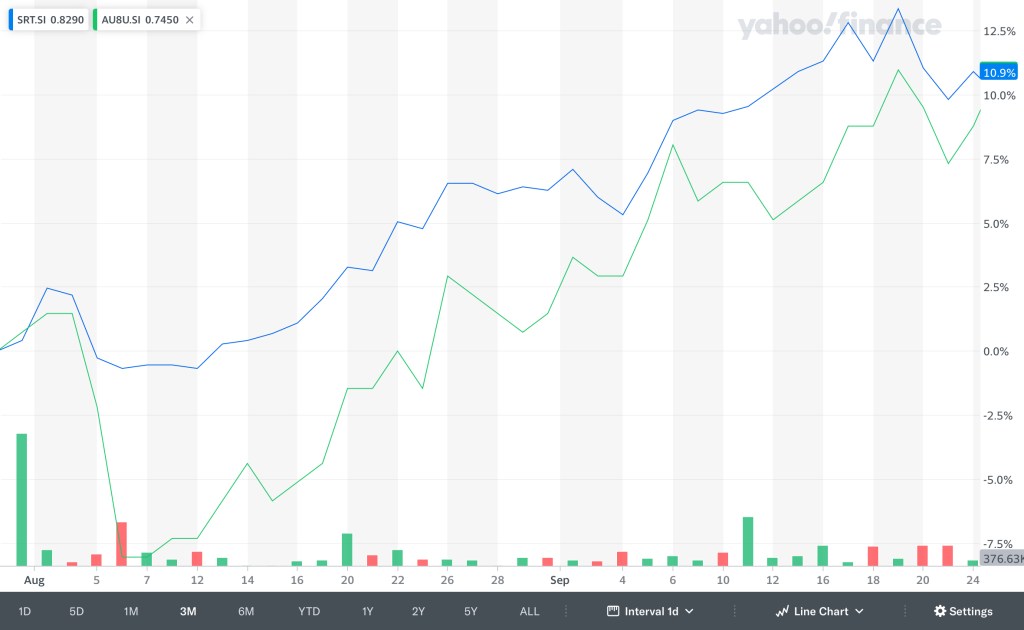1024x630 pixels.
Task: Click the Line Chart type icon
Action: [783, 611]
